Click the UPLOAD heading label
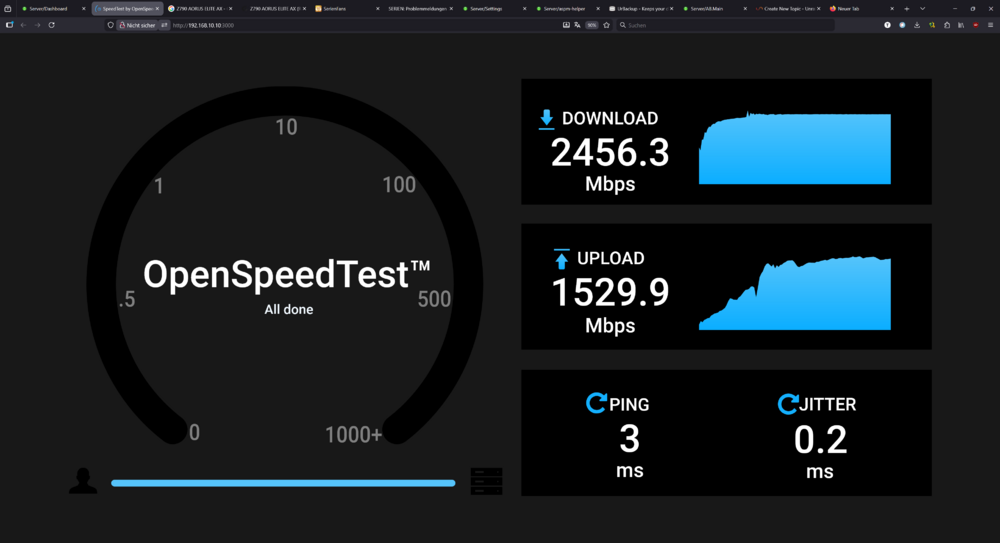Screen dimensions: 1000x543 click(610, 258)
